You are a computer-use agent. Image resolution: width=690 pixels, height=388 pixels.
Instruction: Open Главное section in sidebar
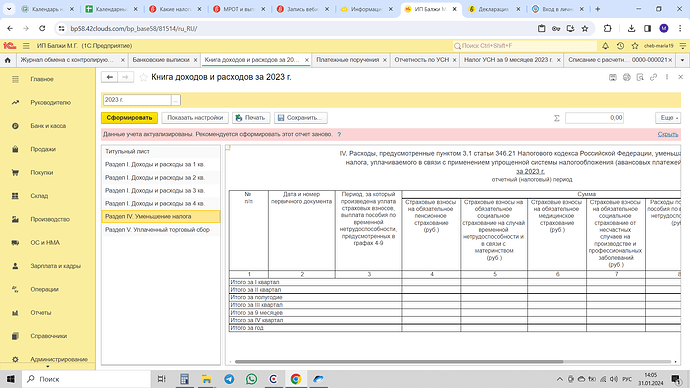(42, 79)
